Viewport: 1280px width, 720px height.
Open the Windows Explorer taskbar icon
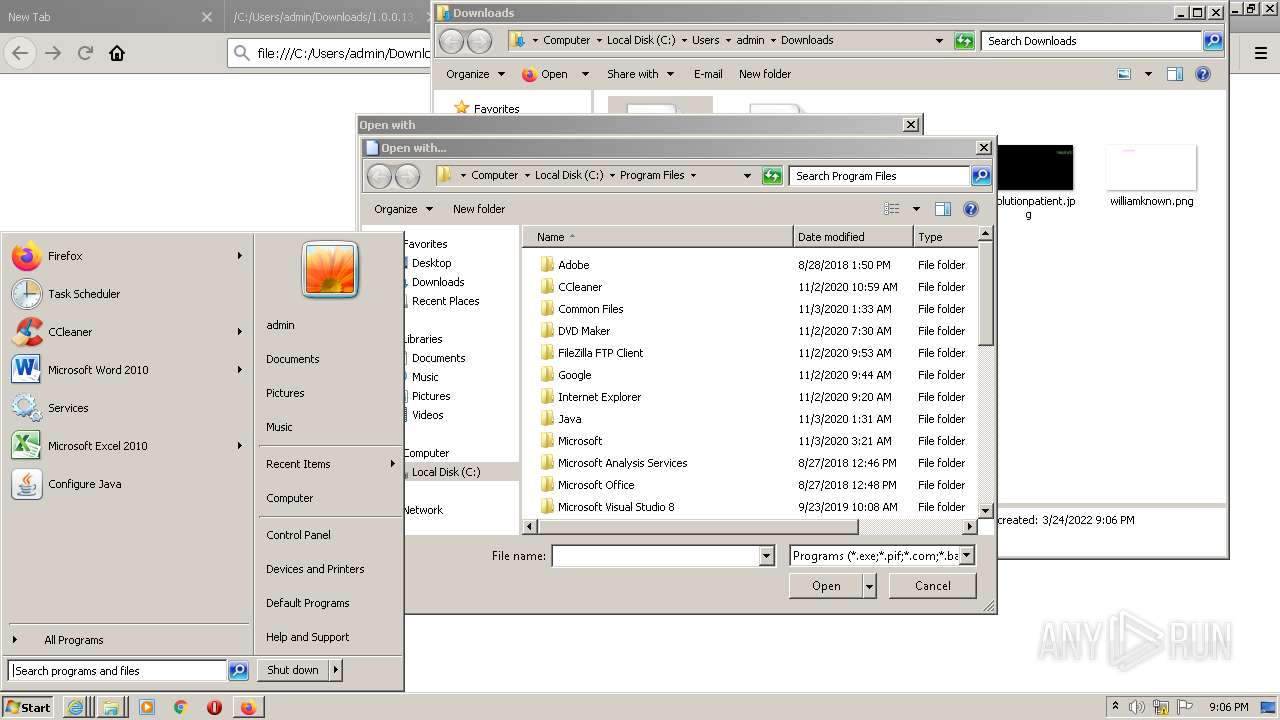pos(111,707)
